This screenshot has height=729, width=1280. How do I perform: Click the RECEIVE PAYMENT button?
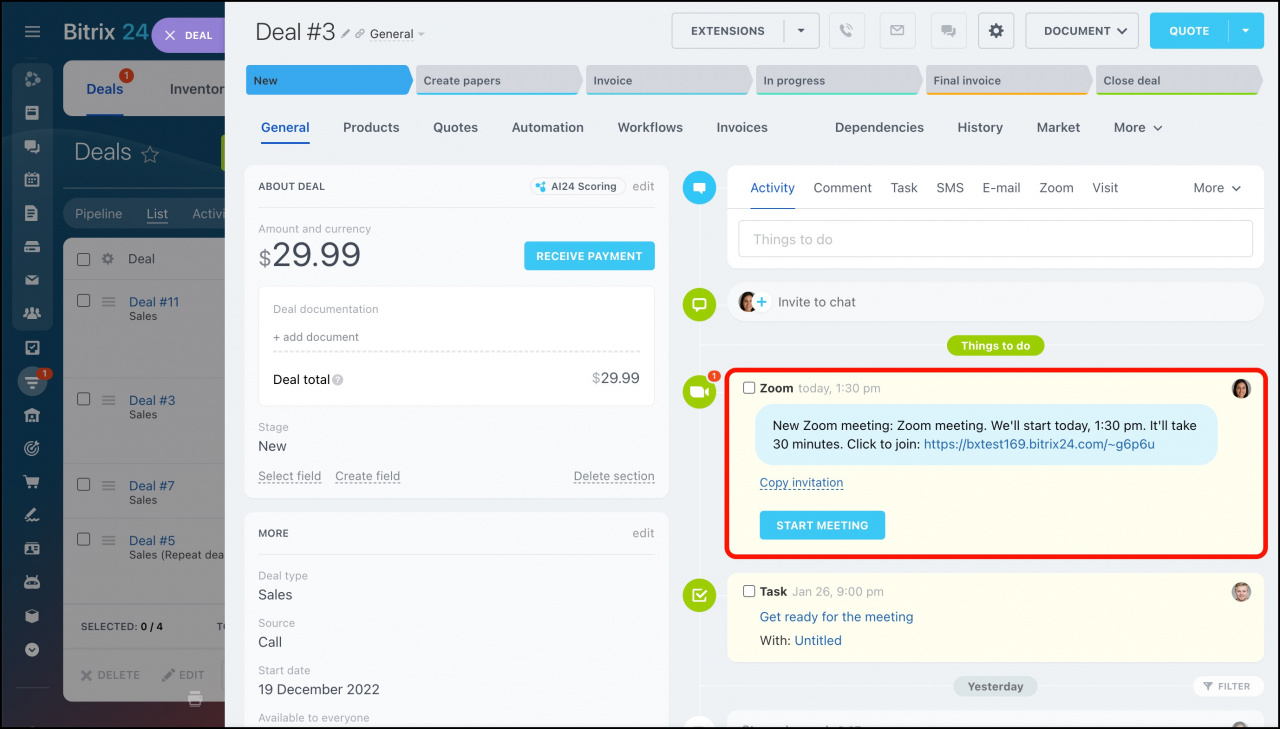pyautogui.click(x=589, y=256)
